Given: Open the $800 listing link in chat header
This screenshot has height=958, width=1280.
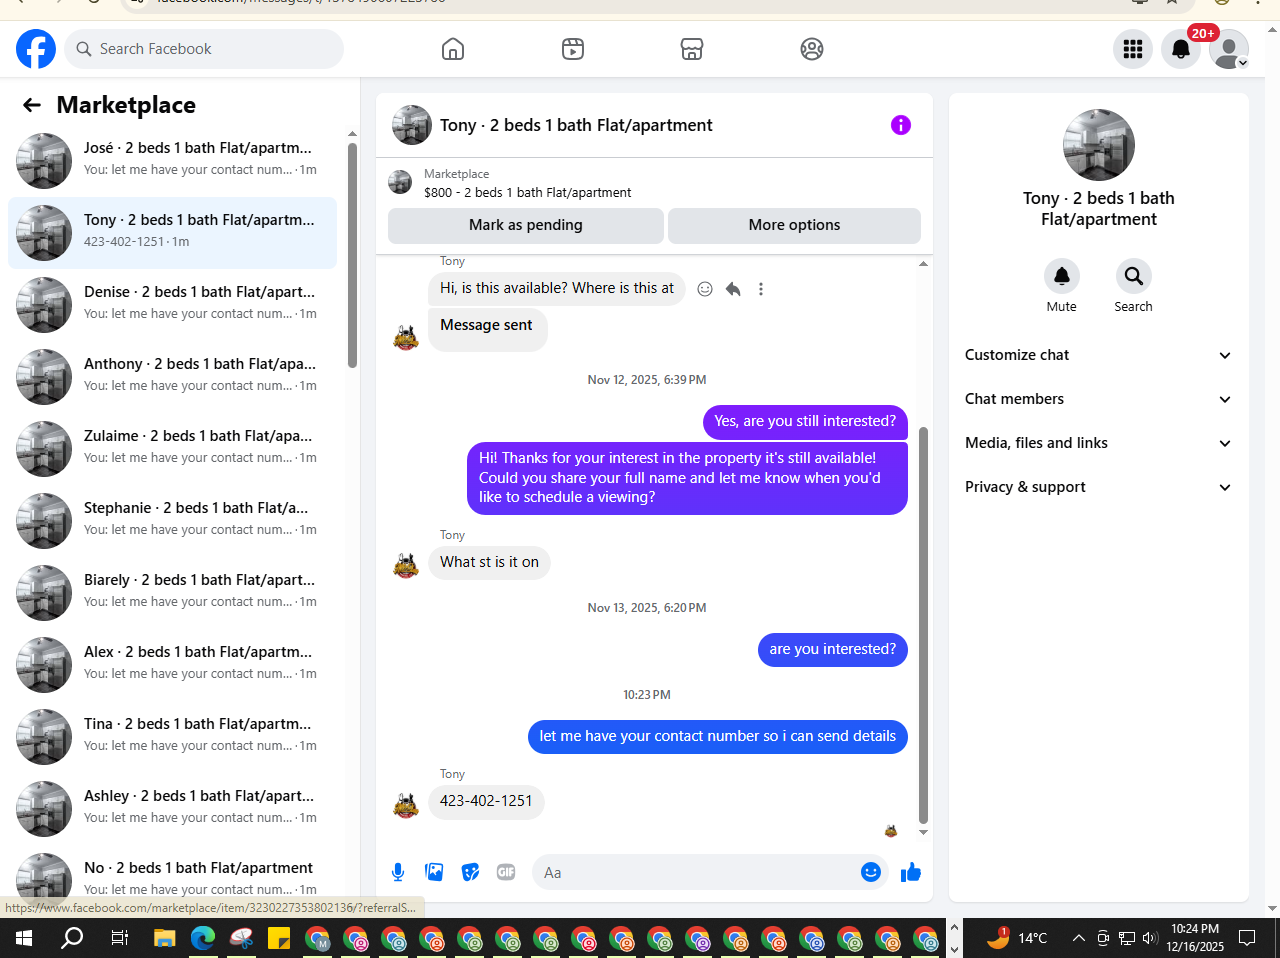Looking at the screenshot, I should [527, 192].
